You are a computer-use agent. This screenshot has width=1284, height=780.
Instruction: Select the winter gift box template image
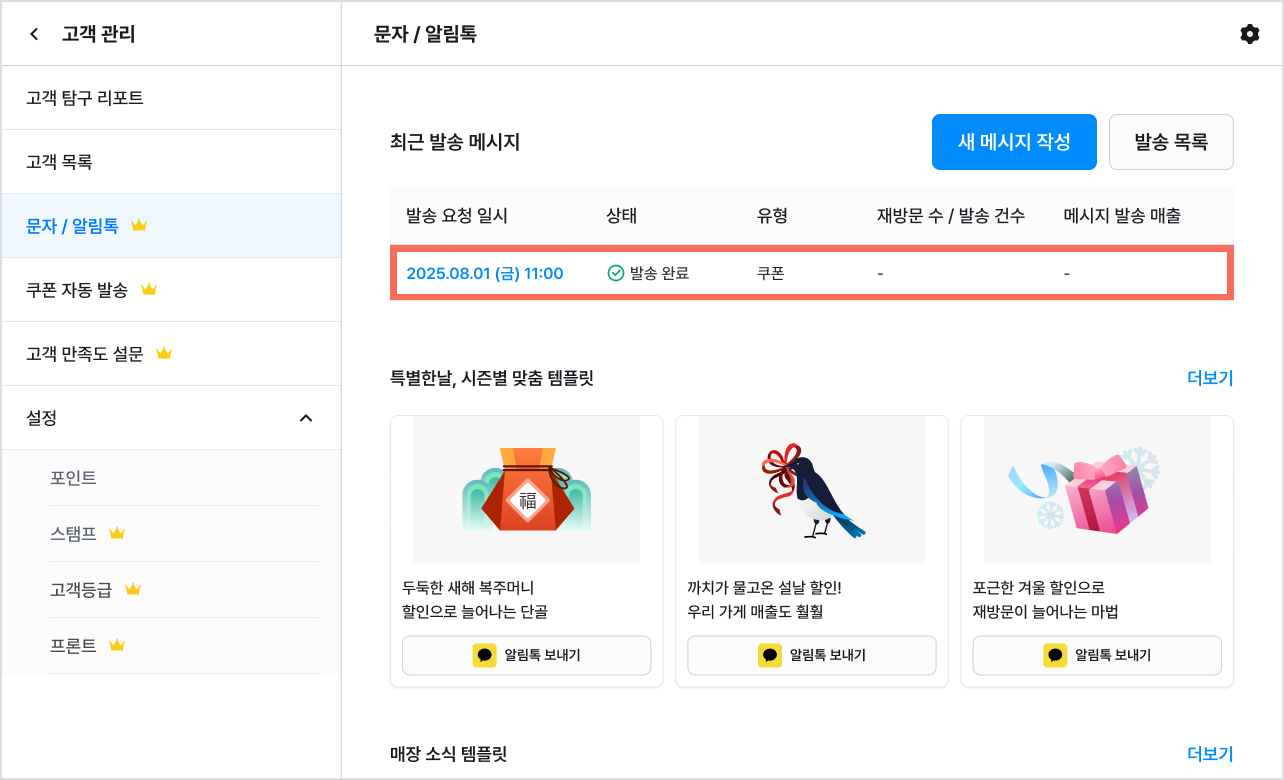coord(1097,490)
